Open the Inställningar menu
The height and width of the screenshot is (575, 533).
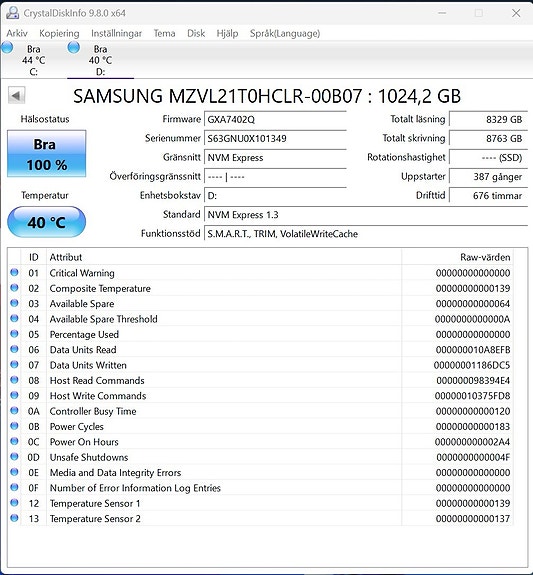point(116,33)
